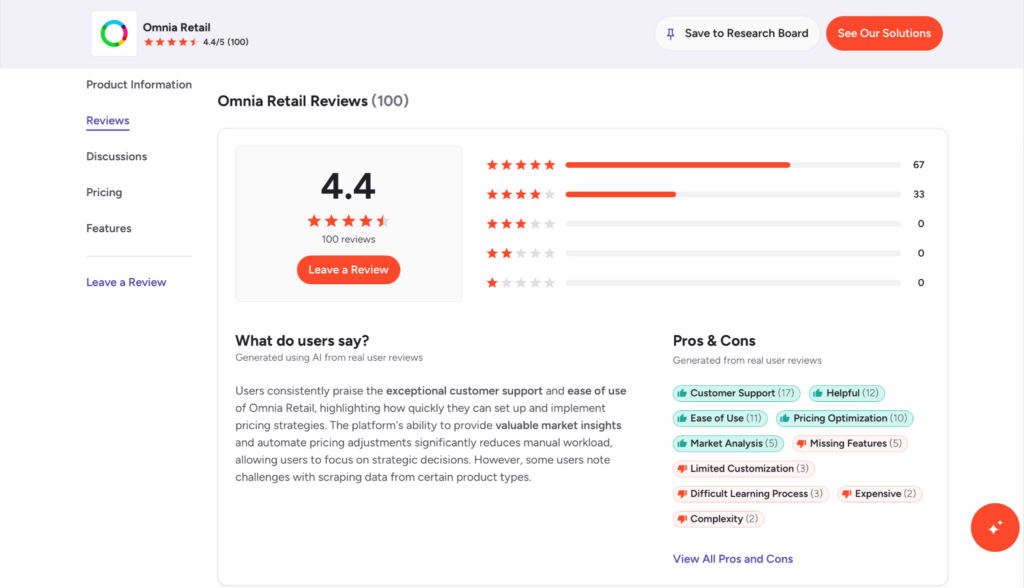The image size is (1024, 588).
Task: Select the Expensive (2) con tag
Action: [879, 493]
